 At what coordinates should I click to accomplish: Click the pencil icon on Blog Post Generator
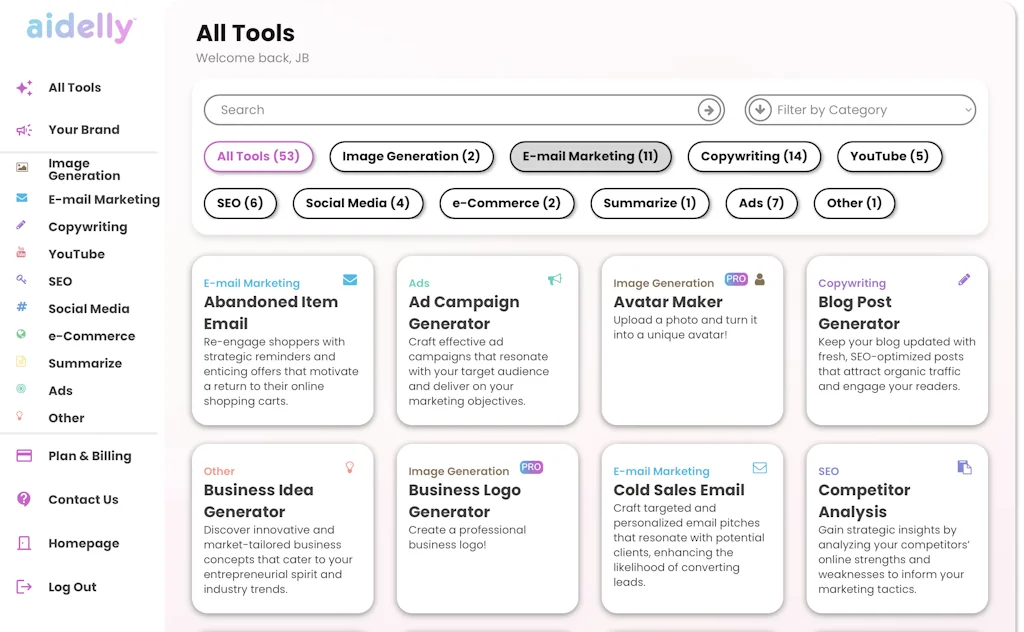pyautogui.click(x=964, y=280)
